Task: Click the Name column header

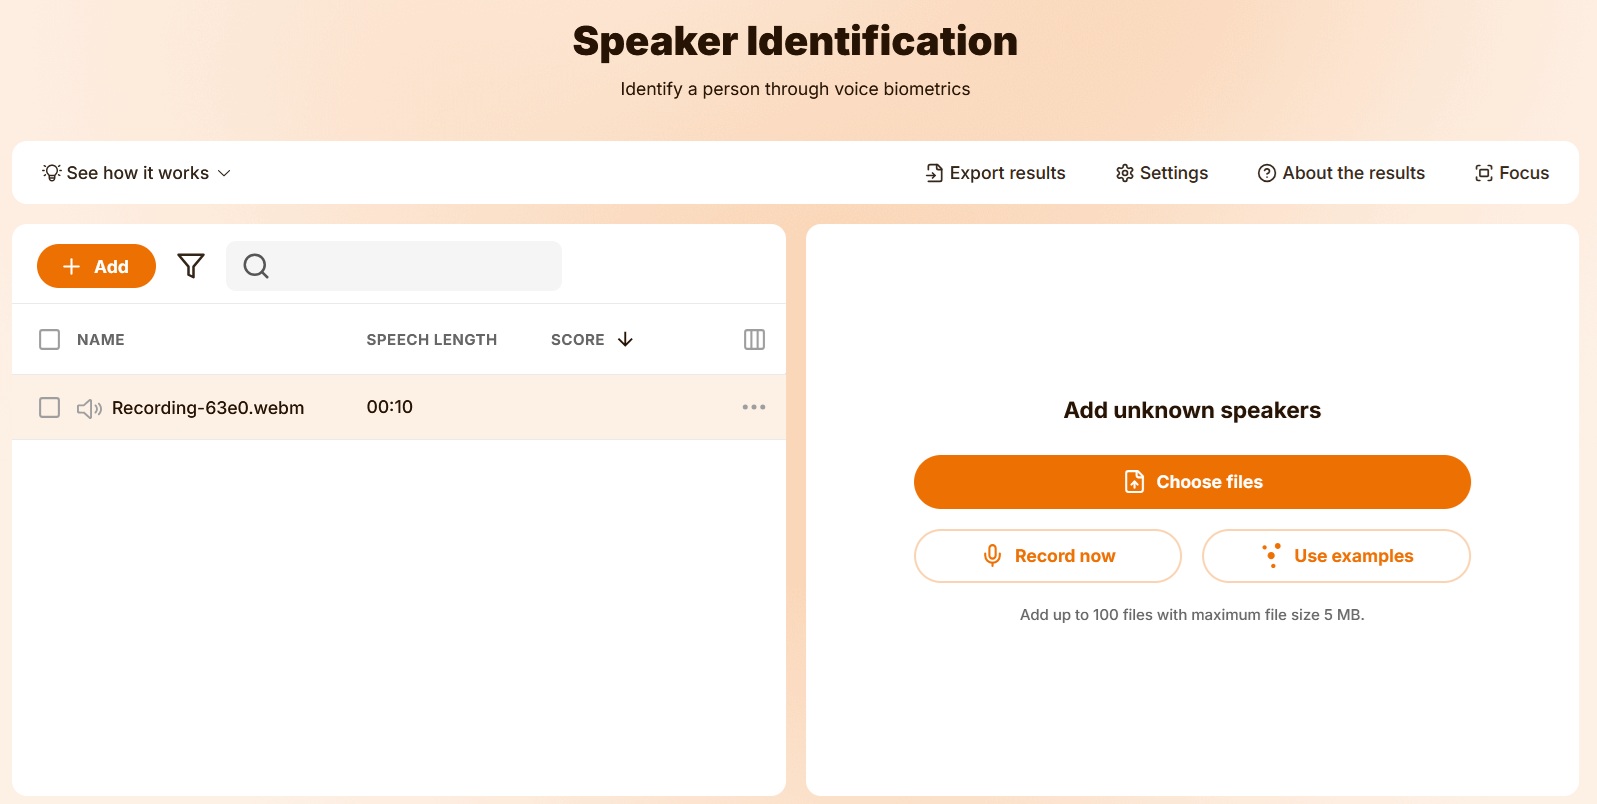Action: [x=101, y=340]
